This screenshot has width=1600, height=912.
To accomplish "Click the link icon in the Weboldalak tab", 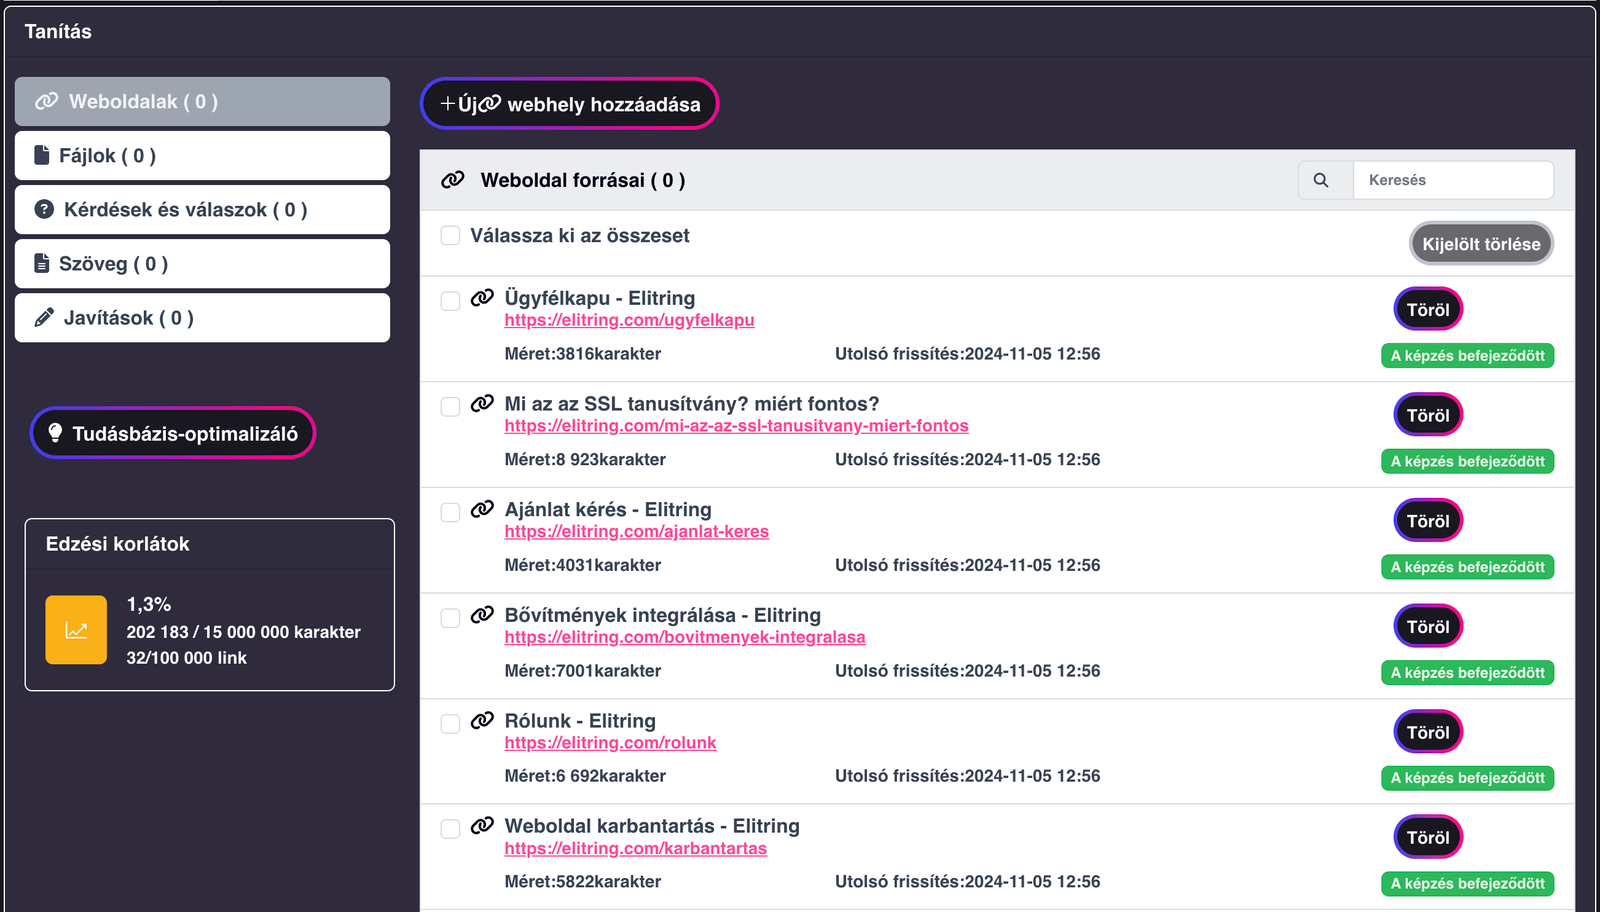I will [47, 101].
